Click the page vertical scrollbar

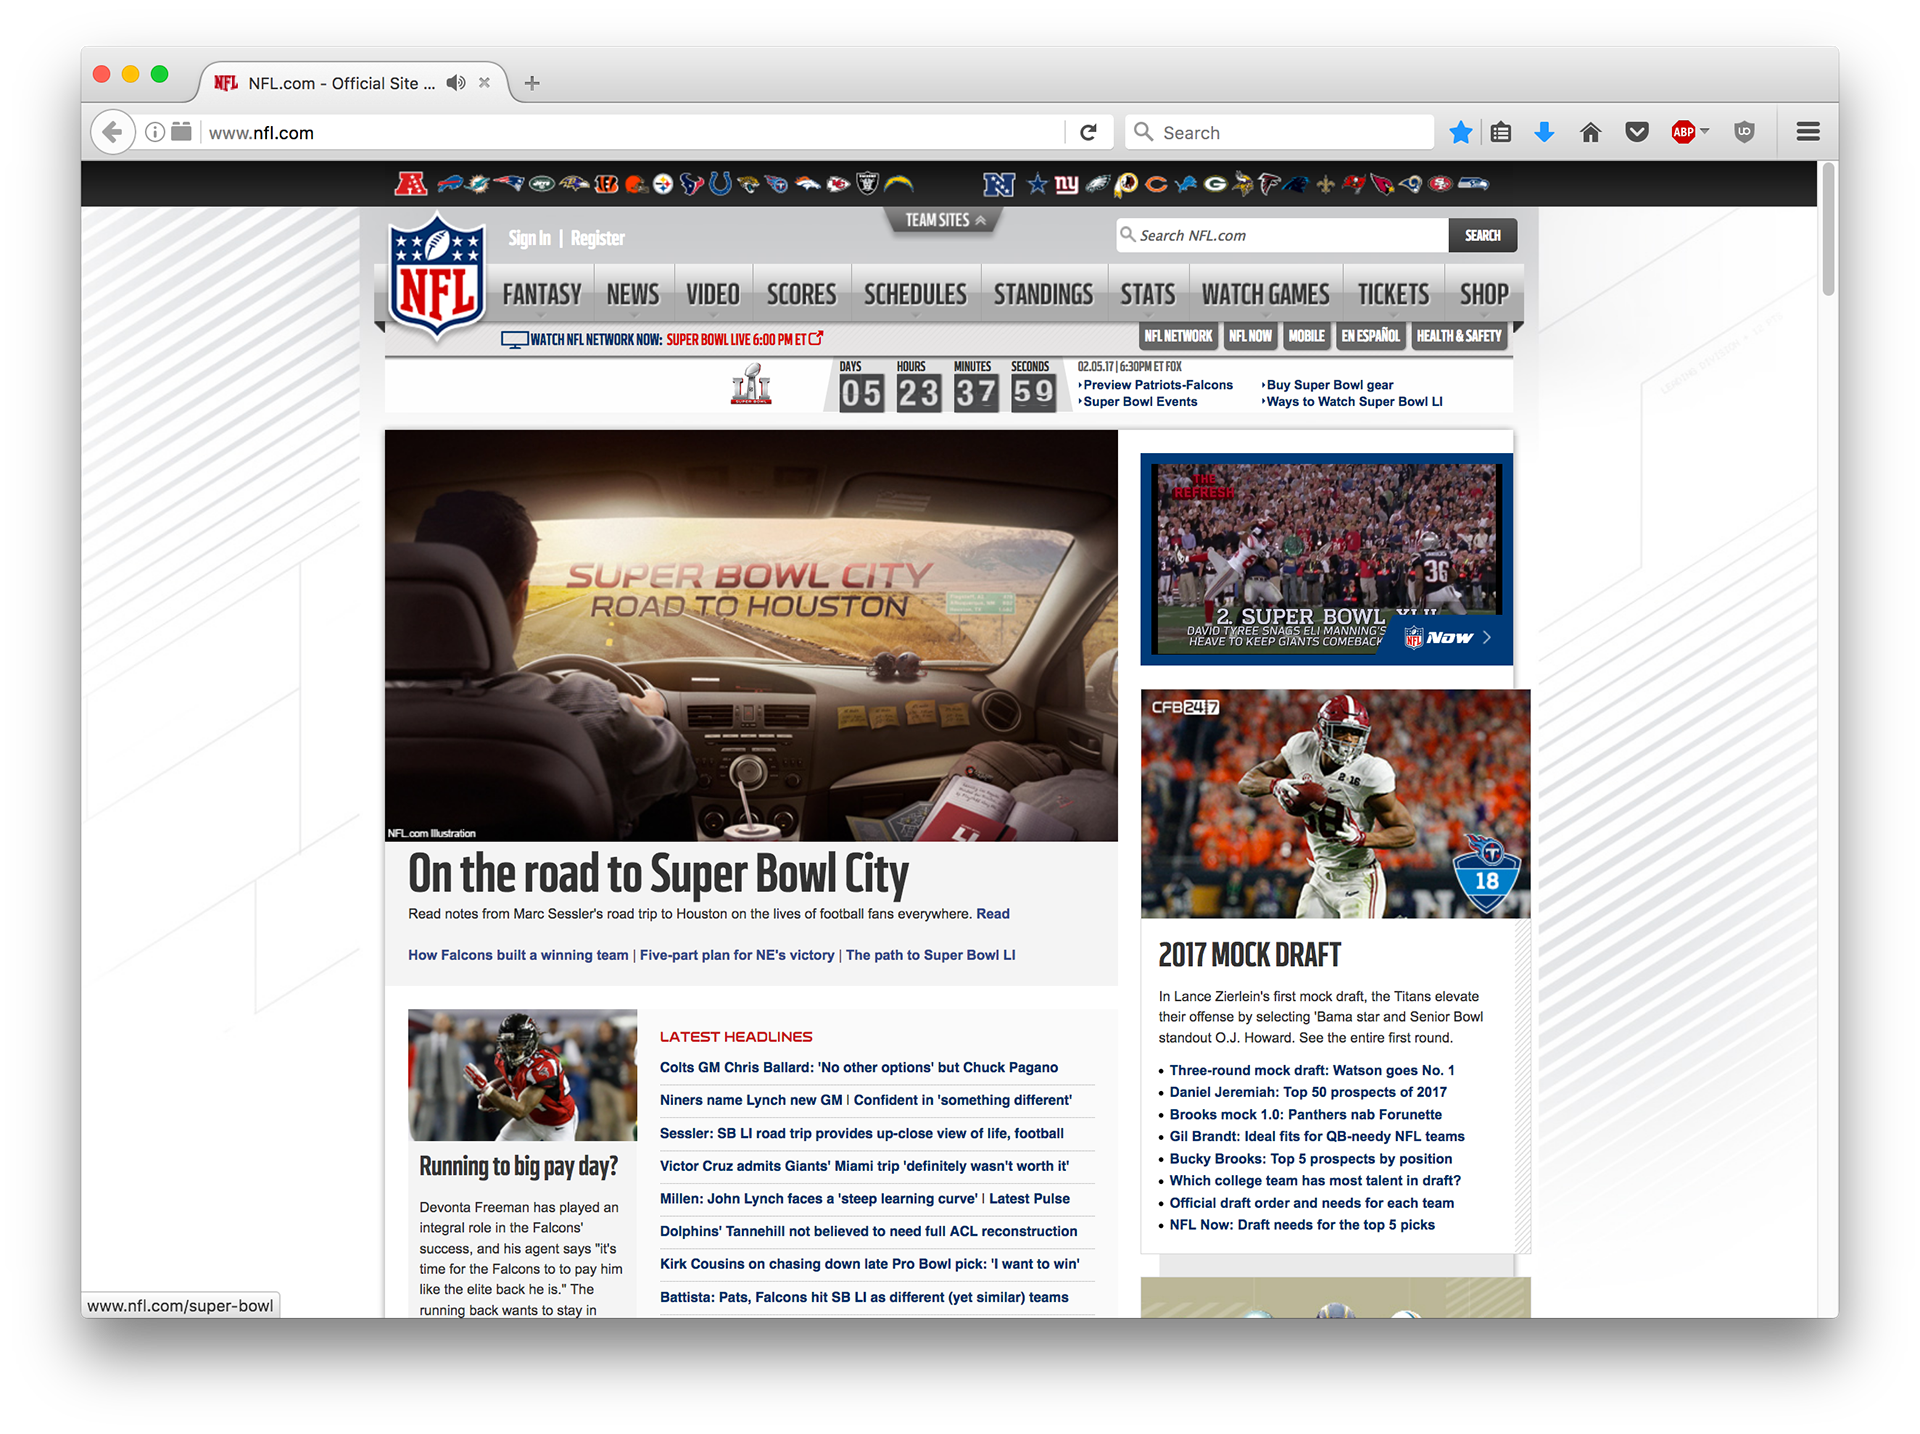[x=1828, y=230]
